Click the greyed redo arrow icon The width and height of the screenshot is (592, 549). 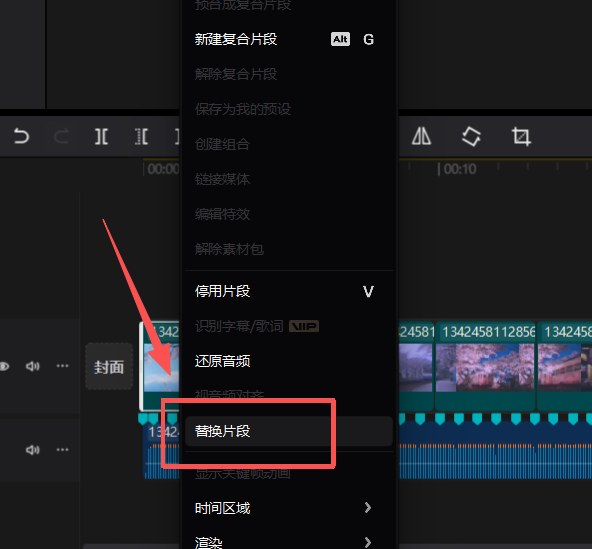(61, 136)
